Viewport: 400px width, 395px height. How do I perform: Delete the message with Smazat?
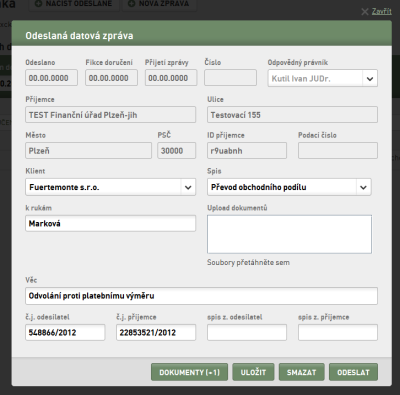(301, 372)
